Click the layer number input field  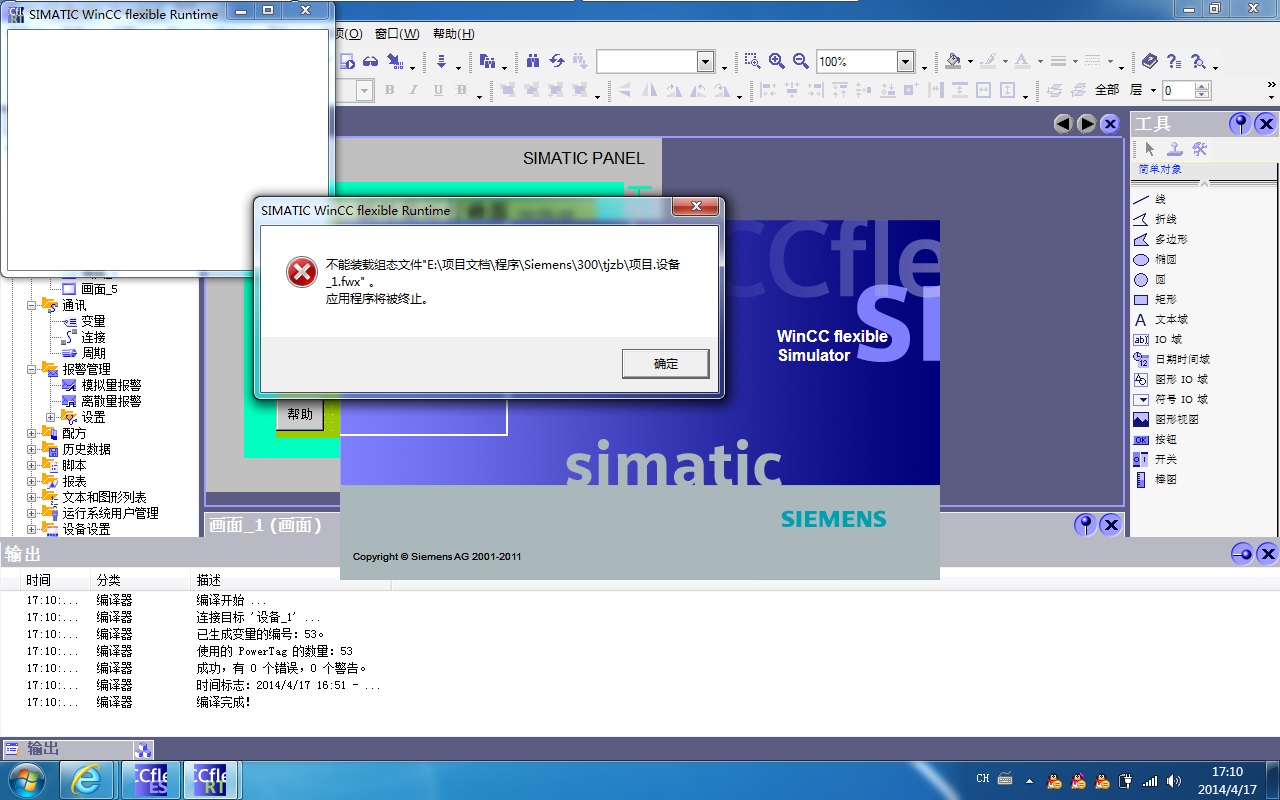coord(1178,90)
